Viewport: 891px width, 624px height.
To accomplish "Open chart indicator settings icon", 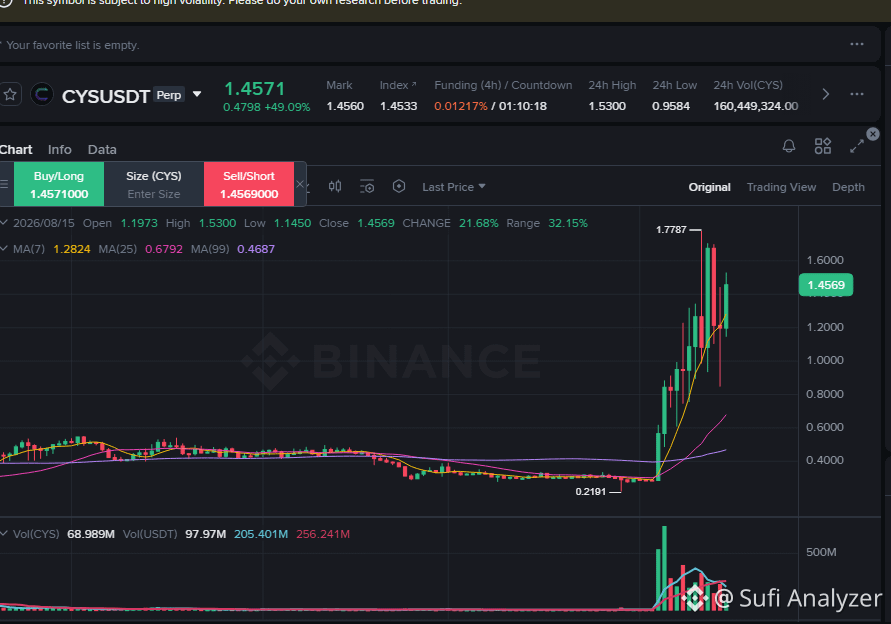I will pyautogui.click(x=367, y=186).
